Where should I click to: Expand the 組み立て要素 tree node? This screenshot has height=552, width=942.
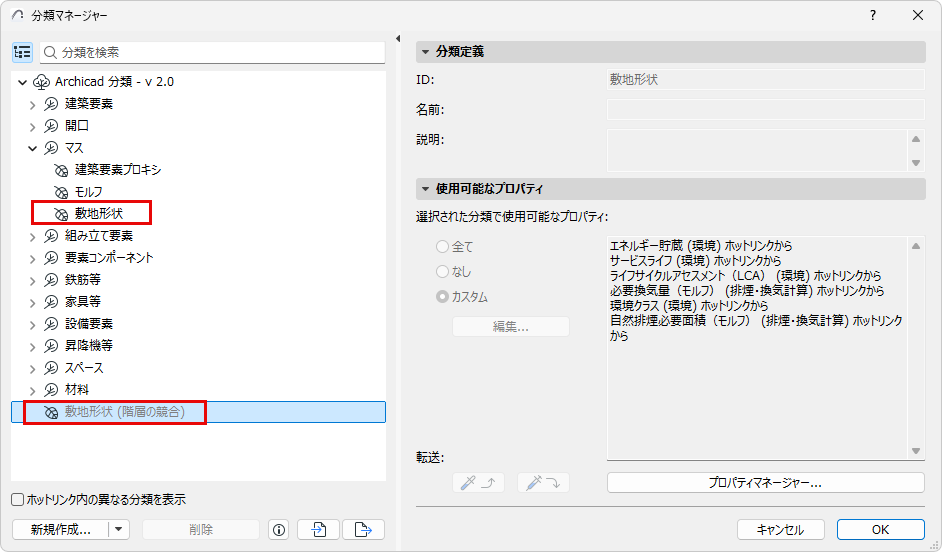pyautogui.click(x=33, y=237)
